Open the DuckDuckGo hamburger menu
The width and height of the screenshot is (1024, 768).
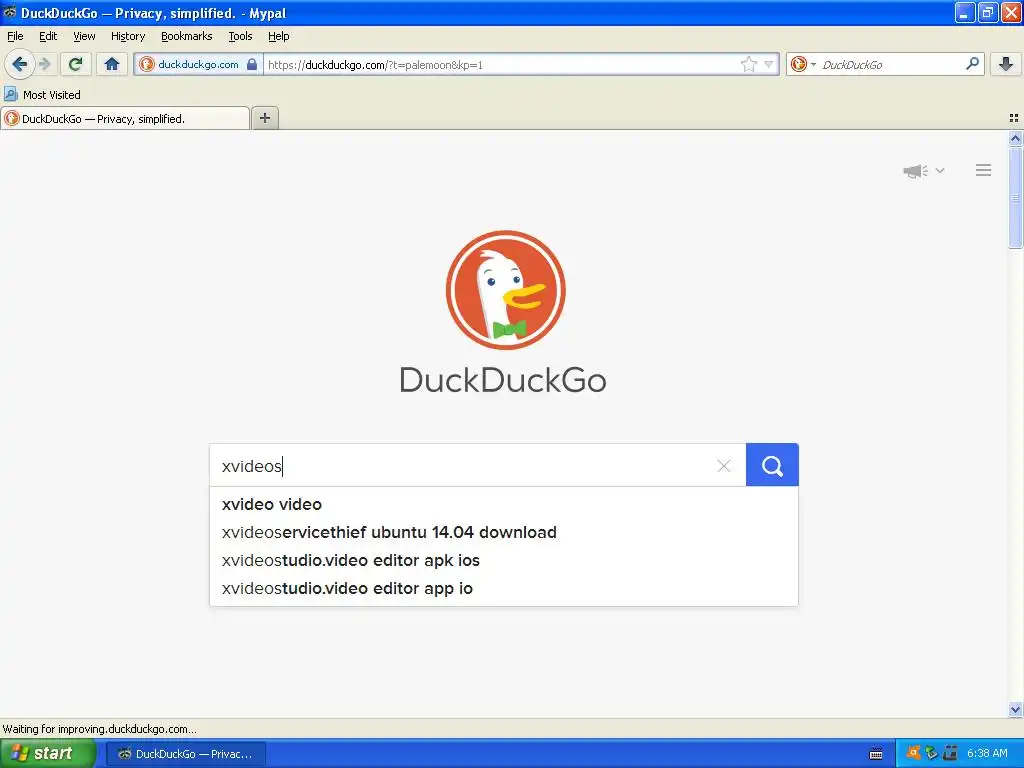(984, 170)
